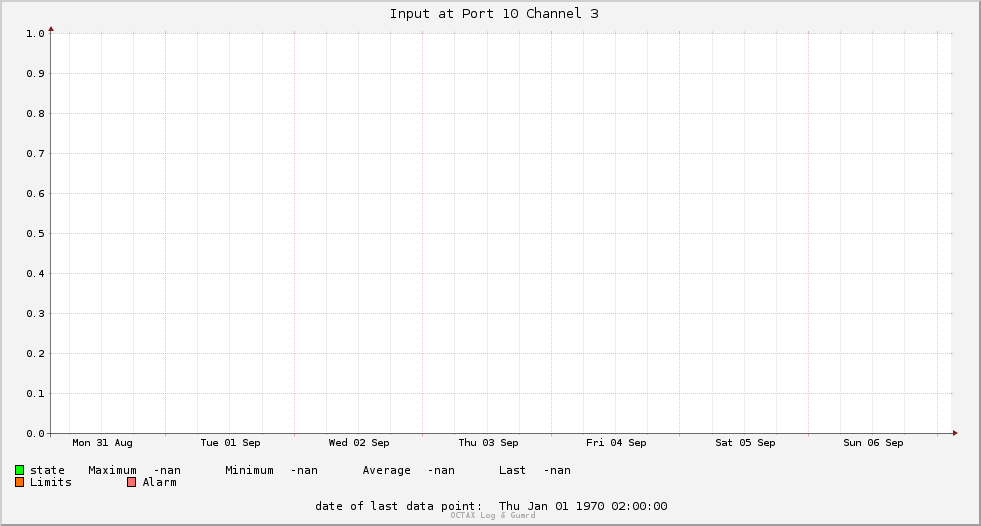
Task: Click the 'Thu Jan 01 1970 02:00:00' timestamp
Action: coord(583,506)
